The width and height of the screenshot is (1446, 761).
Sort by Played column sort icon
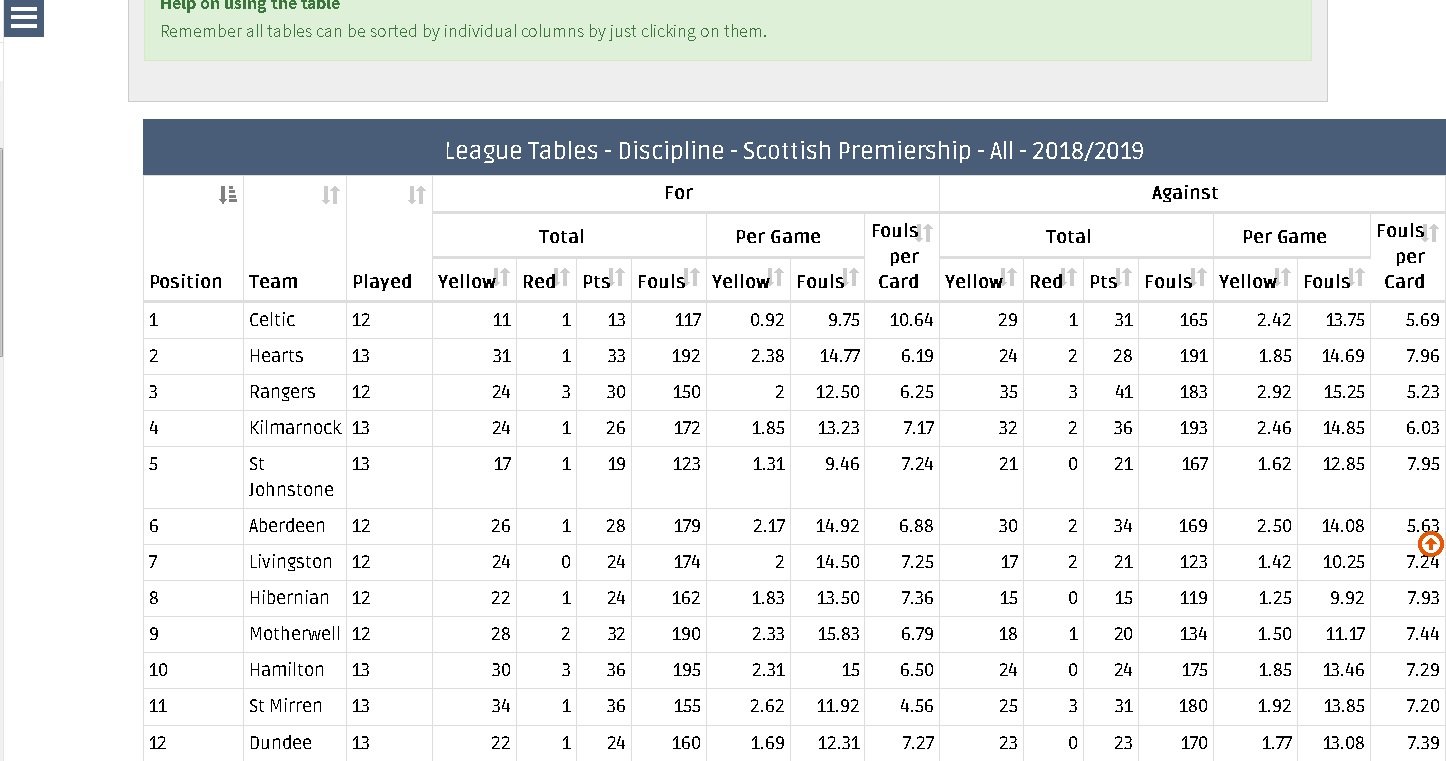pos(417,195)
